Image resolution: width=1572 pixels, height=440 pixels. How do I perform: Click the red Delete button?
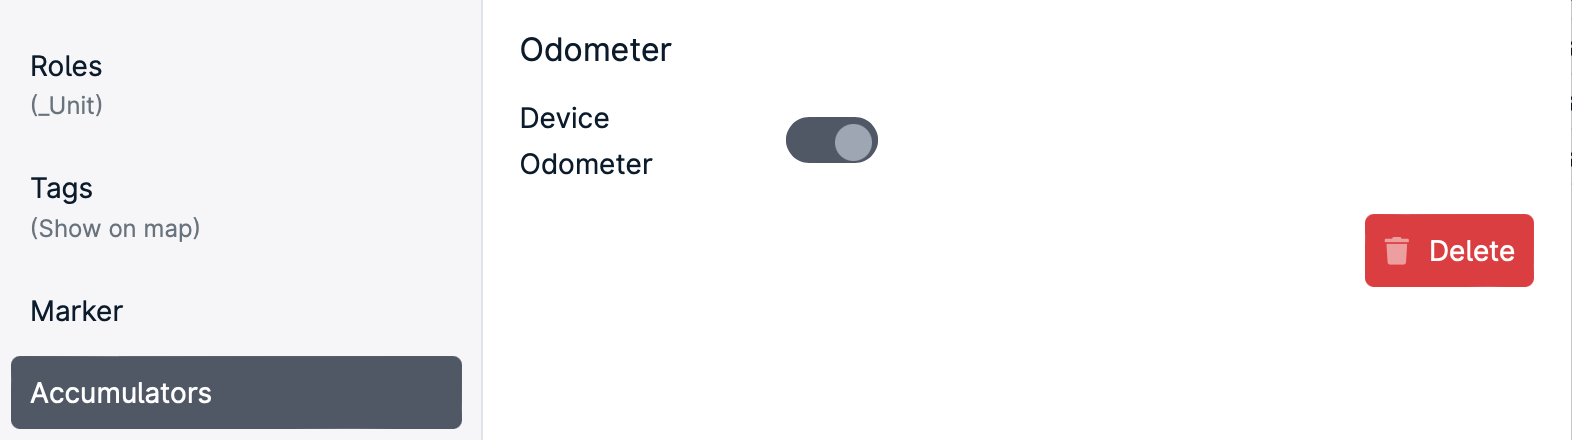click(x=1449, y=251)
